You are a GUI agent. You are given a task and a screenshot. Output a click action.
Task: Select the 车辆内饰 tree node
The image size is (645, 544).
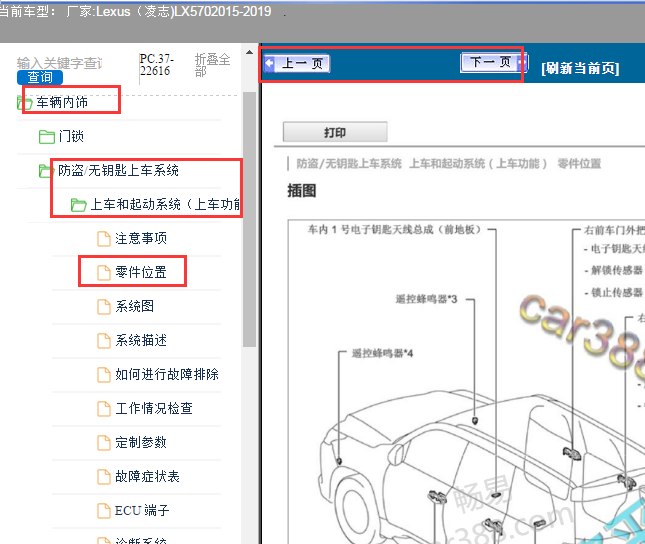point(62,102)
